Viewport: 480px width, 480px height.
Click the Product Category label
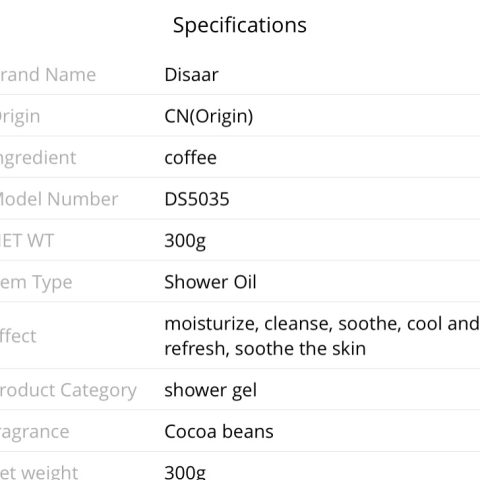[x=68, y=391]
